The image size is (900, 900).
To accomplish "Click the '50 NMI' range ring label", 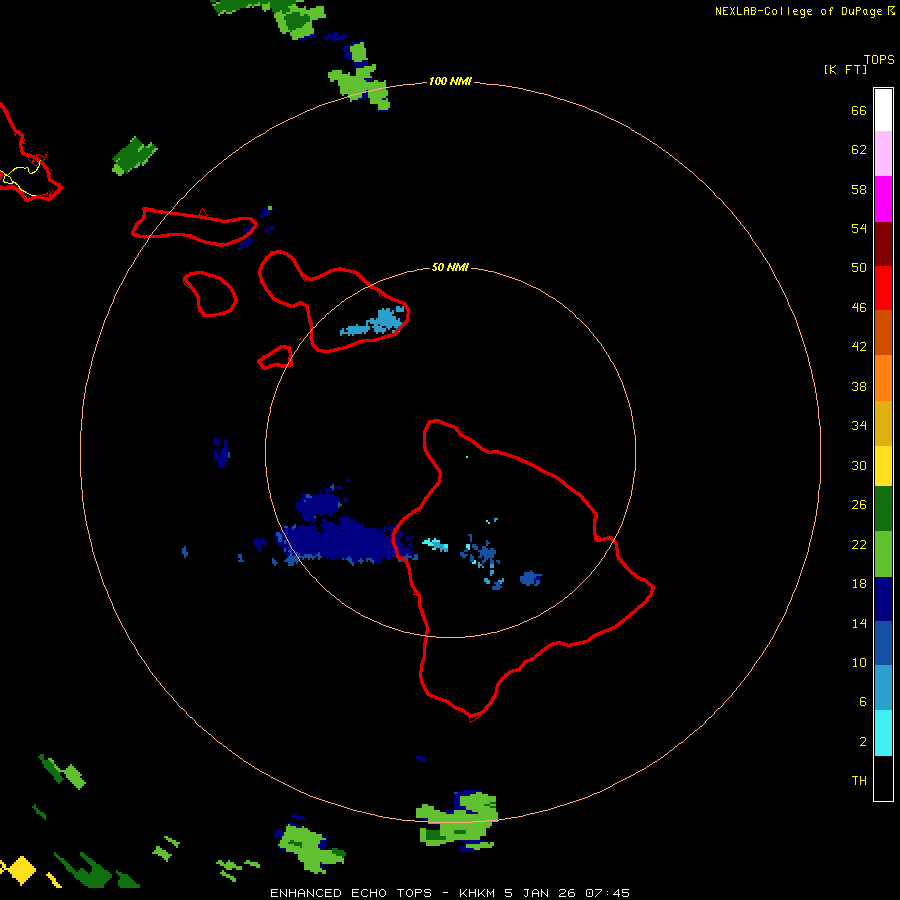I will (x=450, y=267).
